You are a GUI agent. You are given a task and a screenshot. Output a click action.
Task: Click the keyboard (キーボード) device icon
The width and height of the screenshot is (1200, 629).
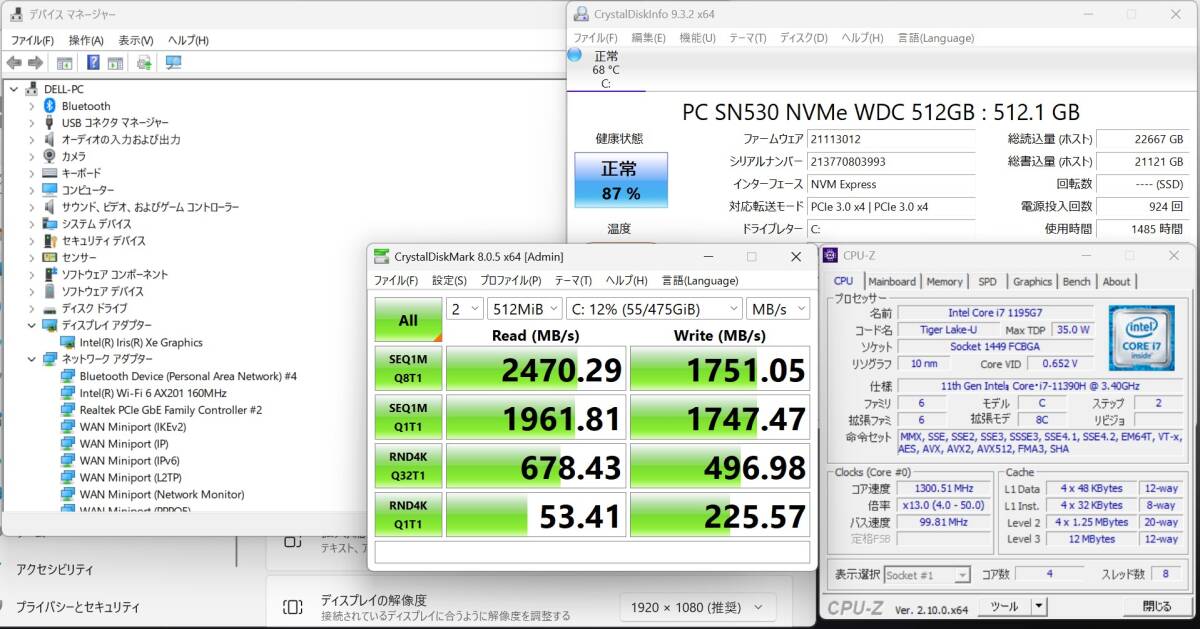click(x=49, y=173)
